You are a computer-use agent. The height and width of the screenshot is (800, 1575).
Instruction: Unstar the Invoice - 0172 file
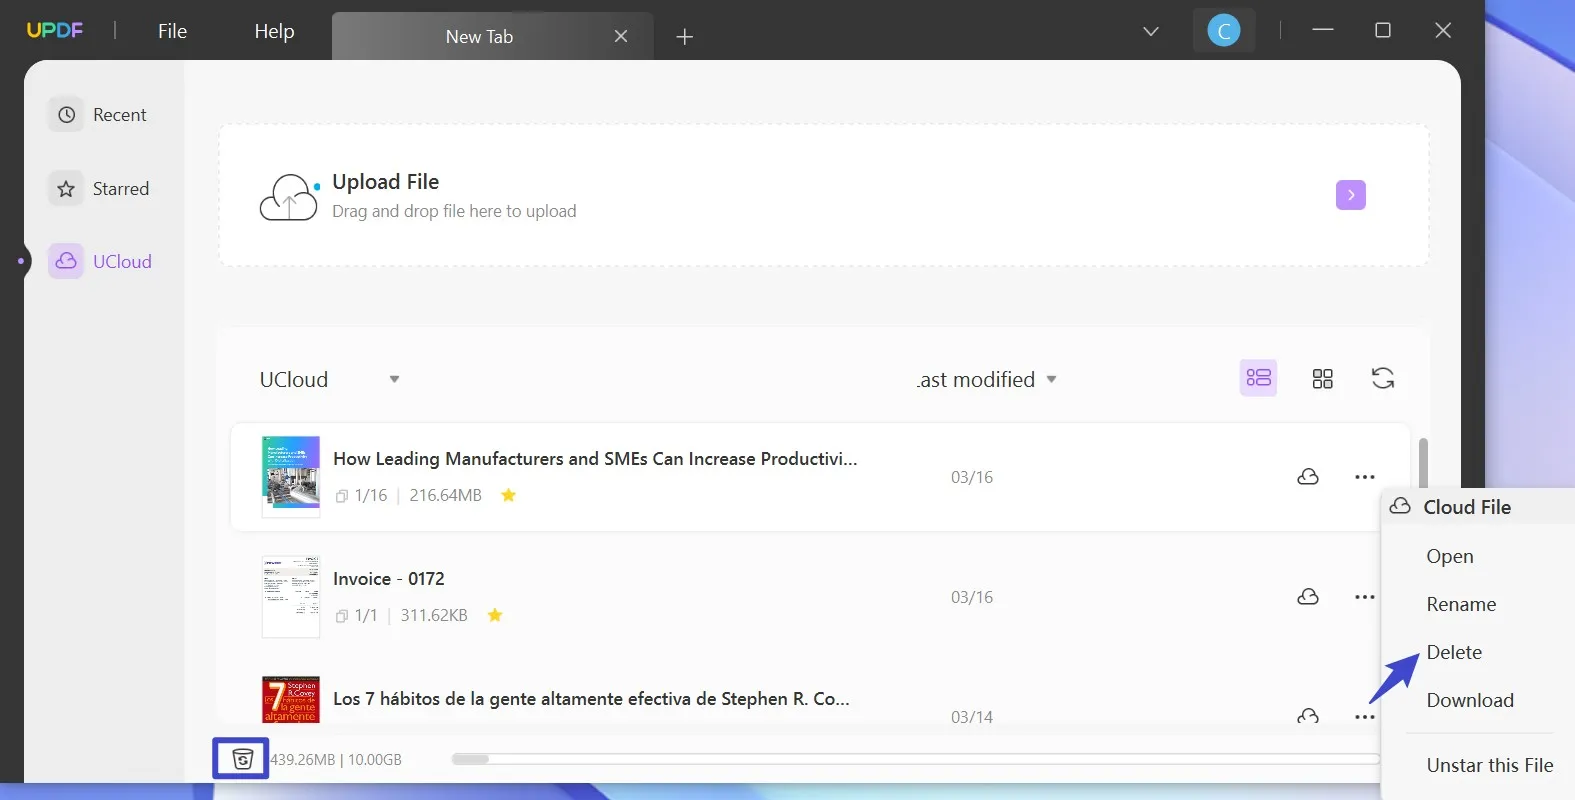click(495, 615)
